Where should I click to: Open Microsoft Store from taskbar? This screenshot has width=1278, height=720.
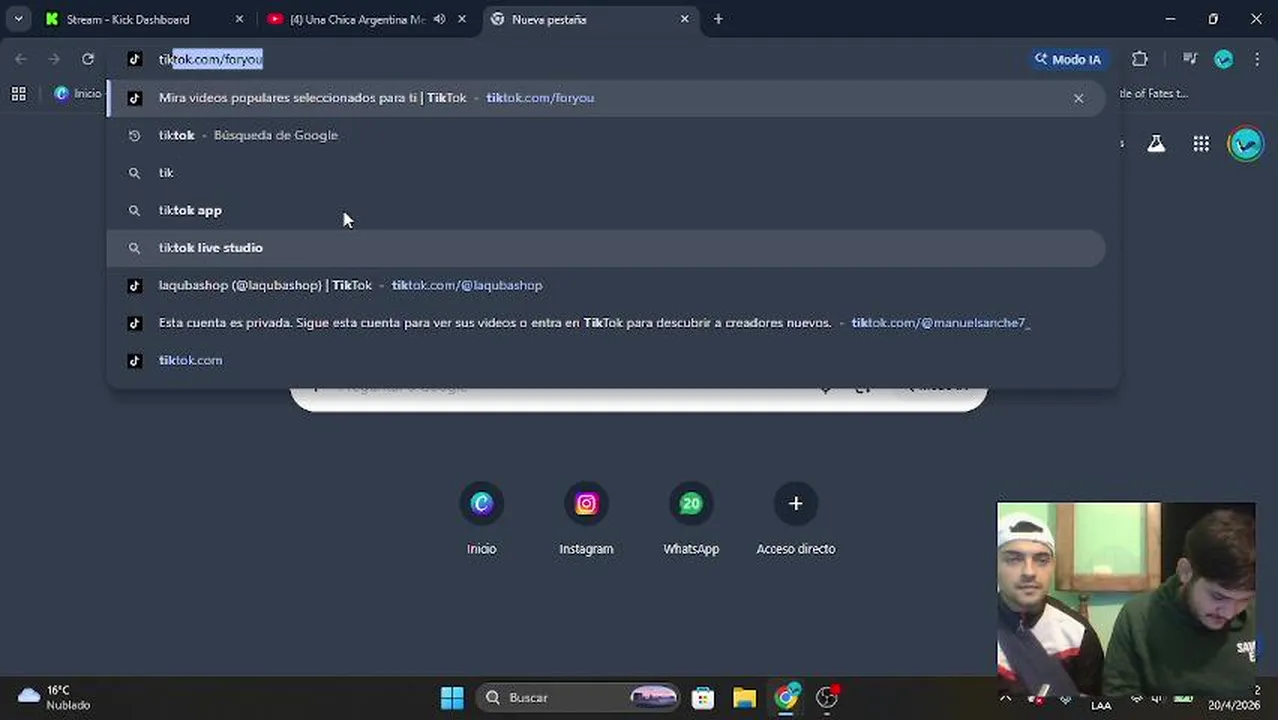(x=703, y=697)
